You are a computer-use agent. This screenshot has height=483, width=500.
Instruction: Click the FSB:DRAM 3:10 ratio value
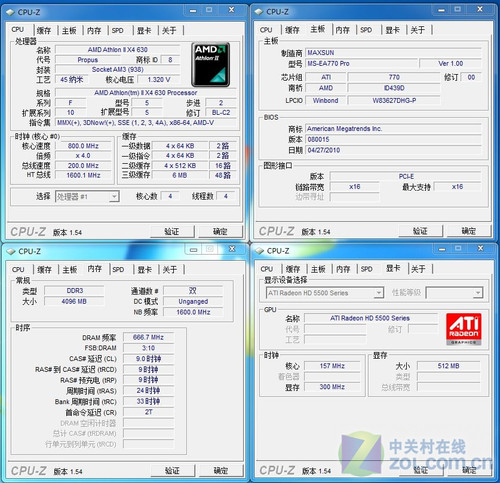(148, 348)
